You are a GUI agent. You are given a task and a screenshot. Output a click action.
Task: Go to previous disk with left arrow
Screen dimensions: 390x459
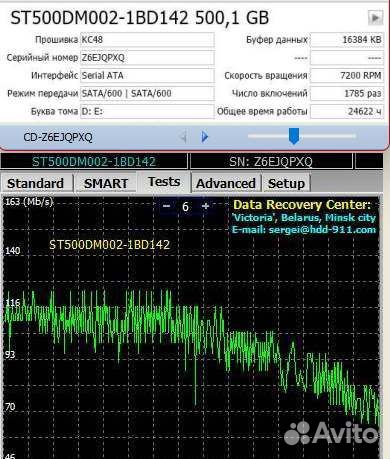pyautogui.click(x=183, y=136)
